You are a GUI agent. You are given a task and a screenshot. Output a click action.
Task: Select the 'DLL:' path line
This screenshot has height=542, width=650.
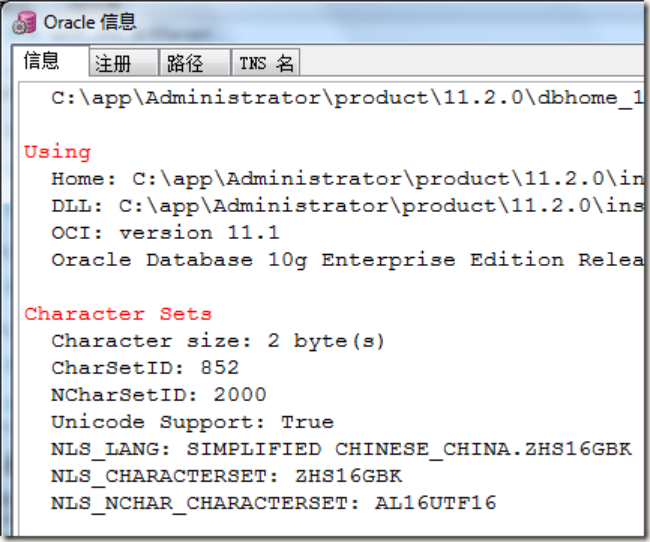click(x=347, y=206)
